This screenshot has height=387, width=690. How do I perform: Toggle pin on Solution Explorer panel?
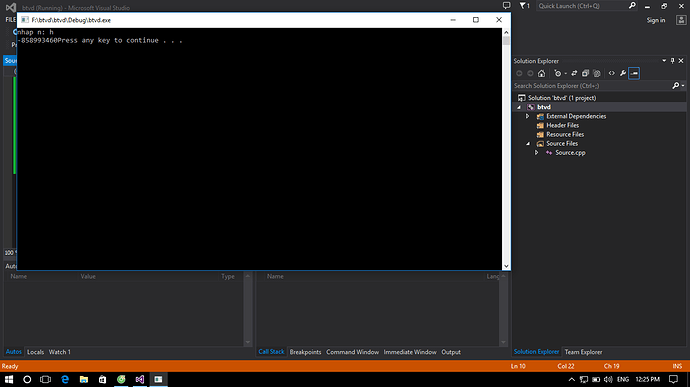point(672,61)
